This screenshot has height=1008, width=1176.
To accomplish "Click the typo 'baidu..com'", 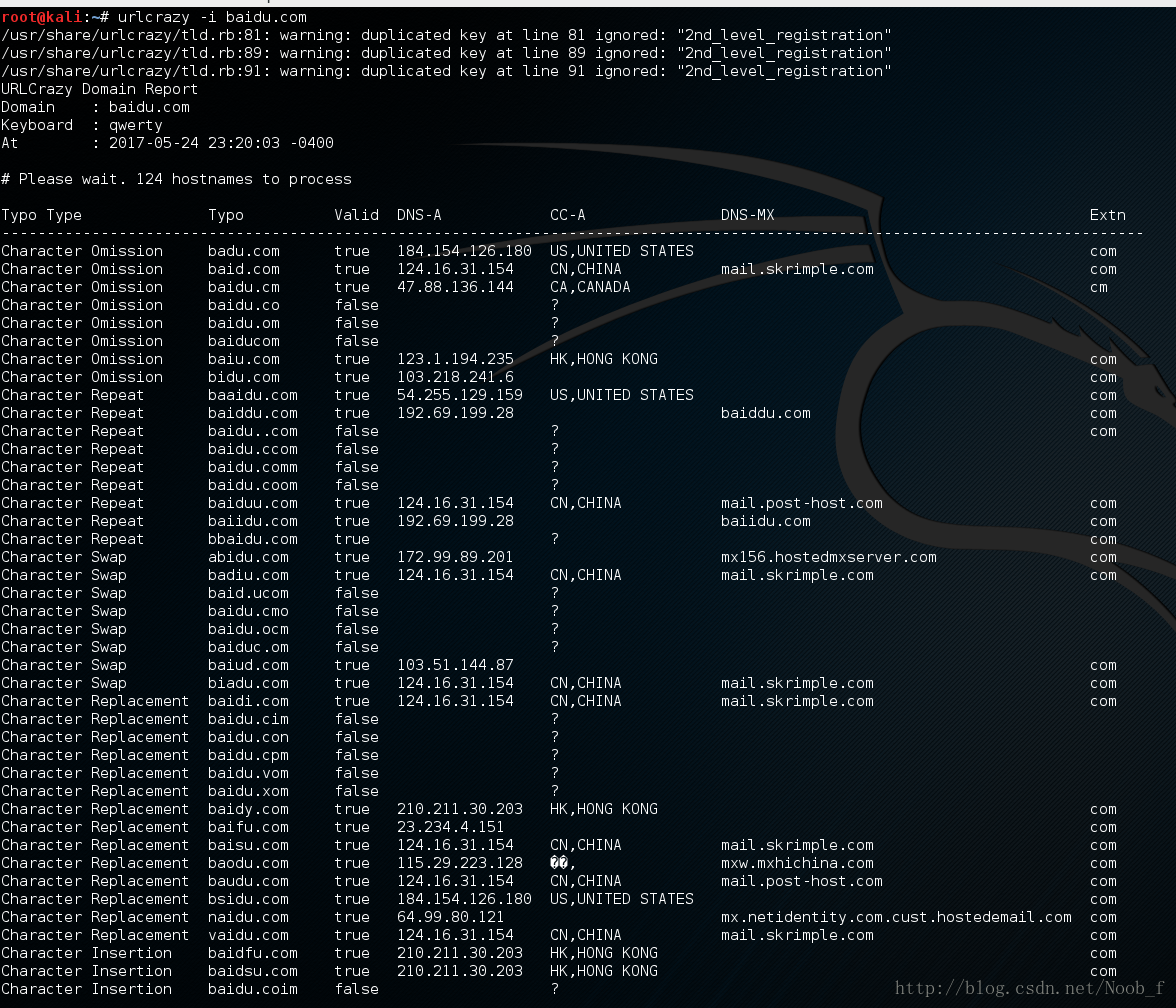I will (253, 430).
